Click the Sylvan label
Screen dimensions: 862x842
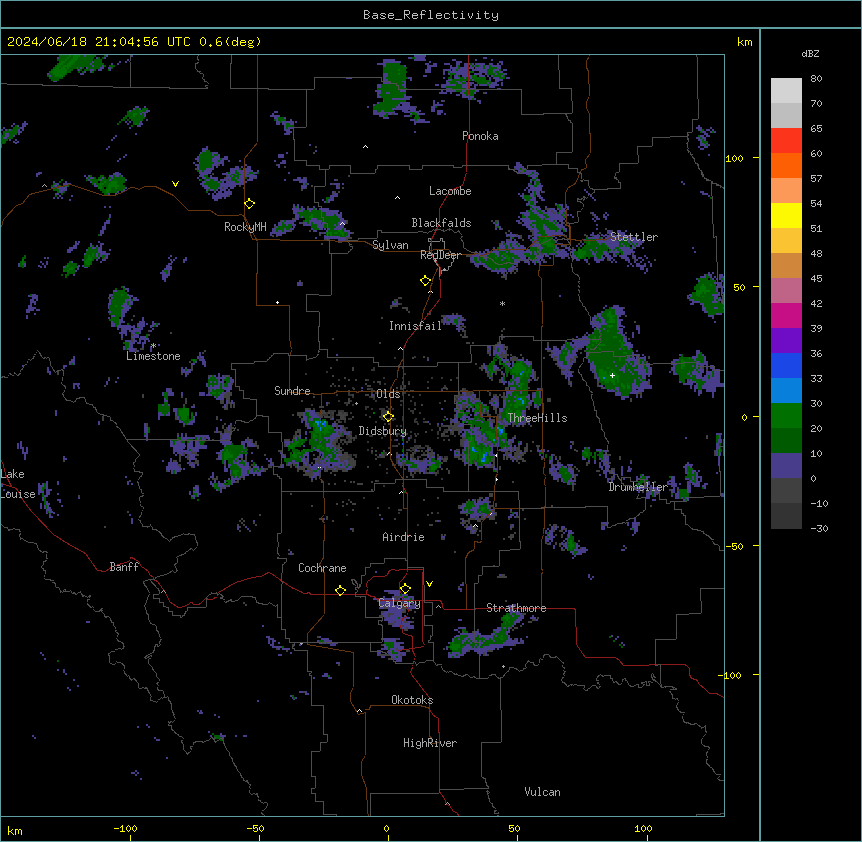coord(390,245)
